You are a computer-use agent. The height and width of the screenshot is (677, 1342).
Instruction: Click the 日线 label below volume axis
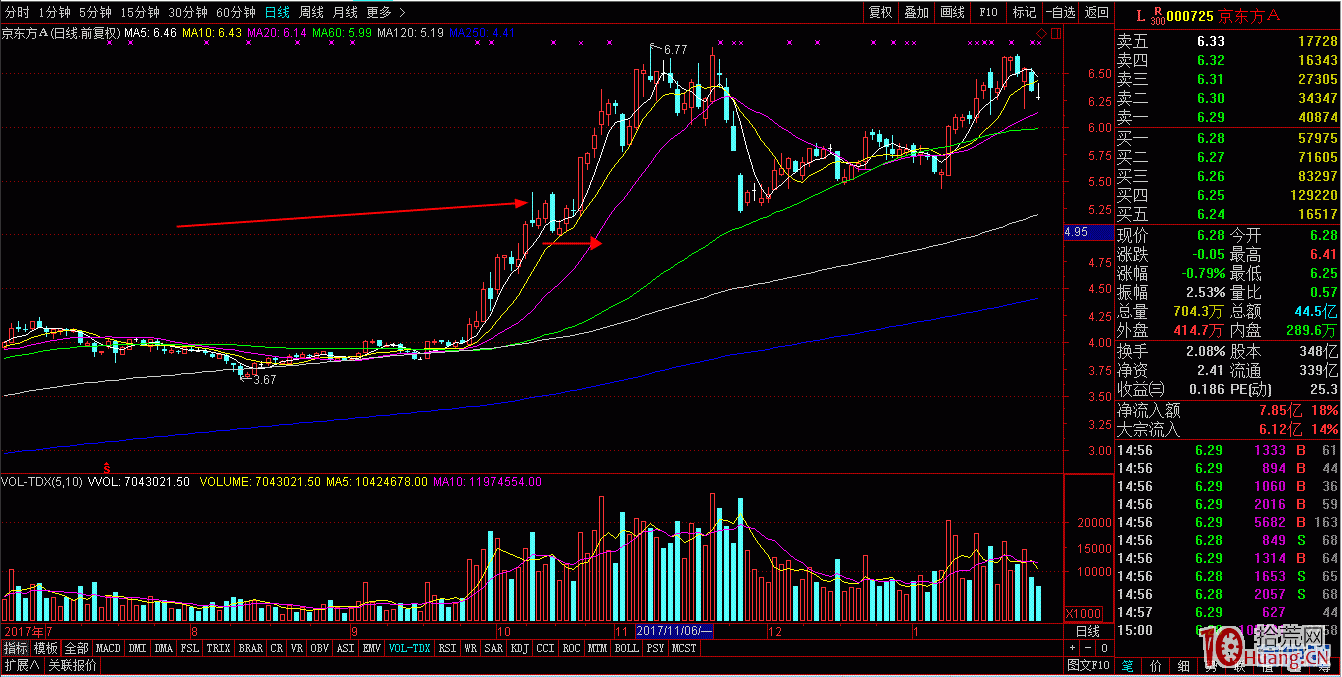pyautogui.click(x=1088, y=631)
